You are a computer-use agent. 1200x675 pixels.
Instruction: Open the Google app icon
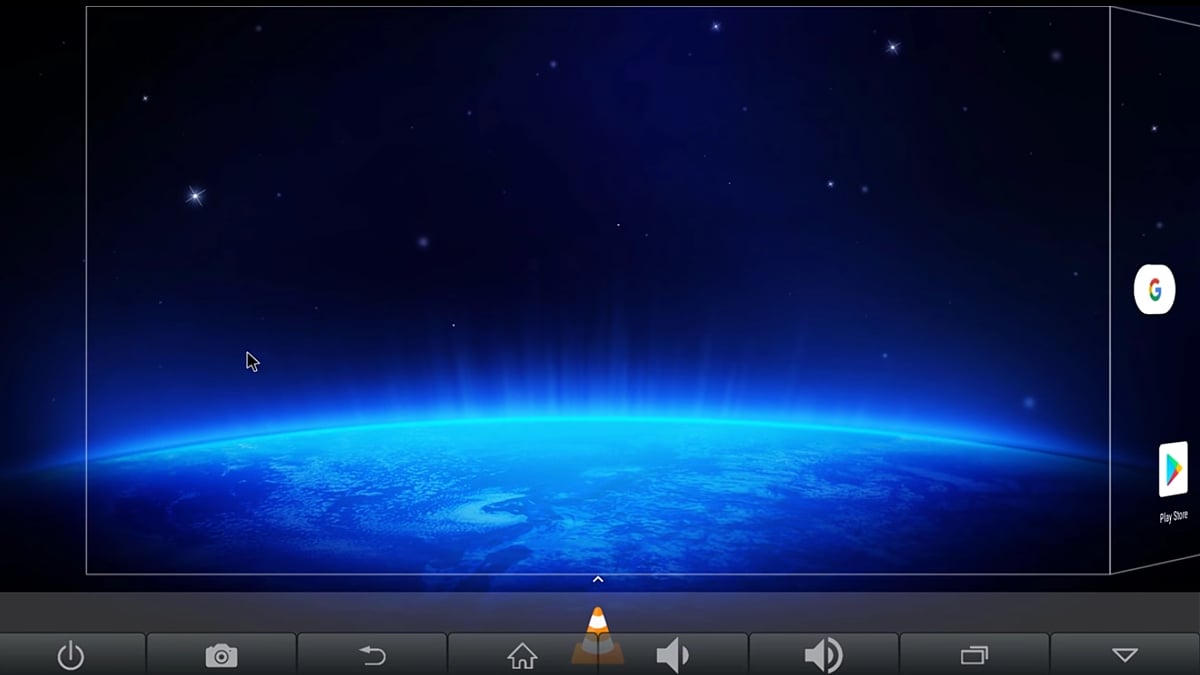(1154, 290)
